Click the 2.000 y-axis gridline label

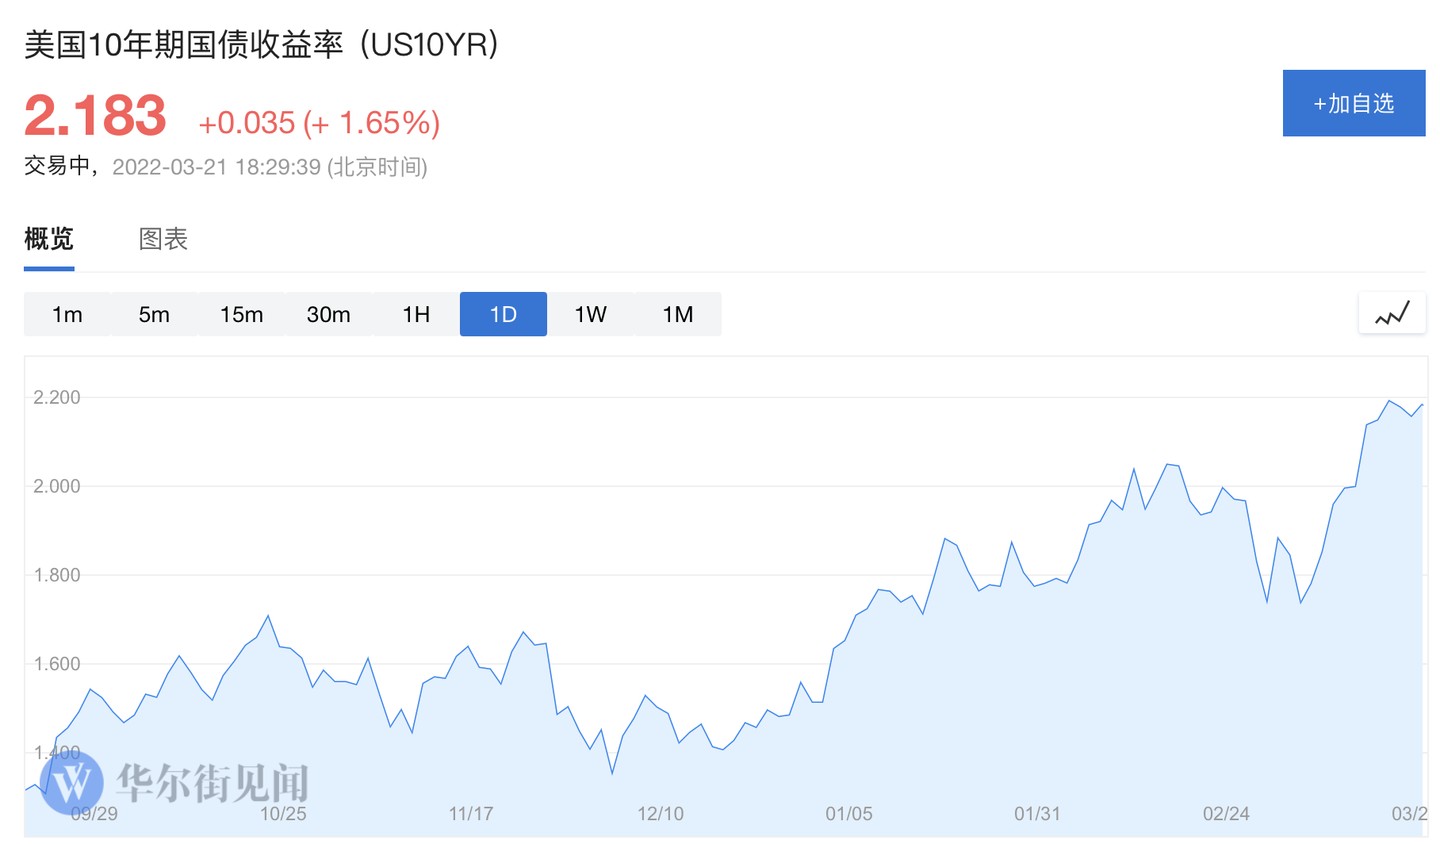coord(57,486)
